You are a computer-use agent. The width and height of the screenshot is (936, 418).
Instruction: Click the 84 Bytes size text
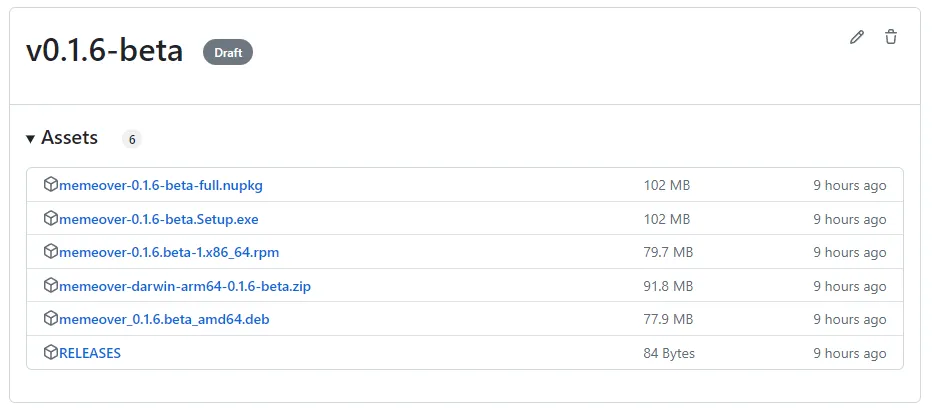pyautogui.click(x=669, y=353)
